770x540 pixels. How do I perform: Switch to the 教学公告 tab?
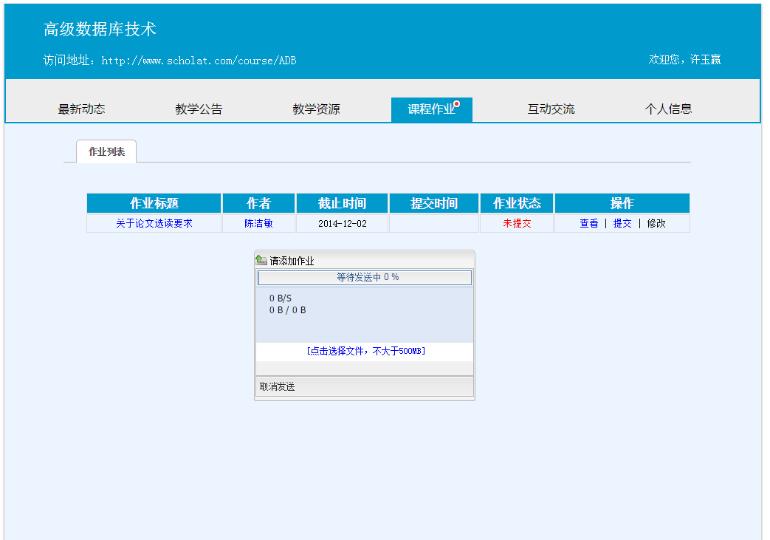pos(199,109)
